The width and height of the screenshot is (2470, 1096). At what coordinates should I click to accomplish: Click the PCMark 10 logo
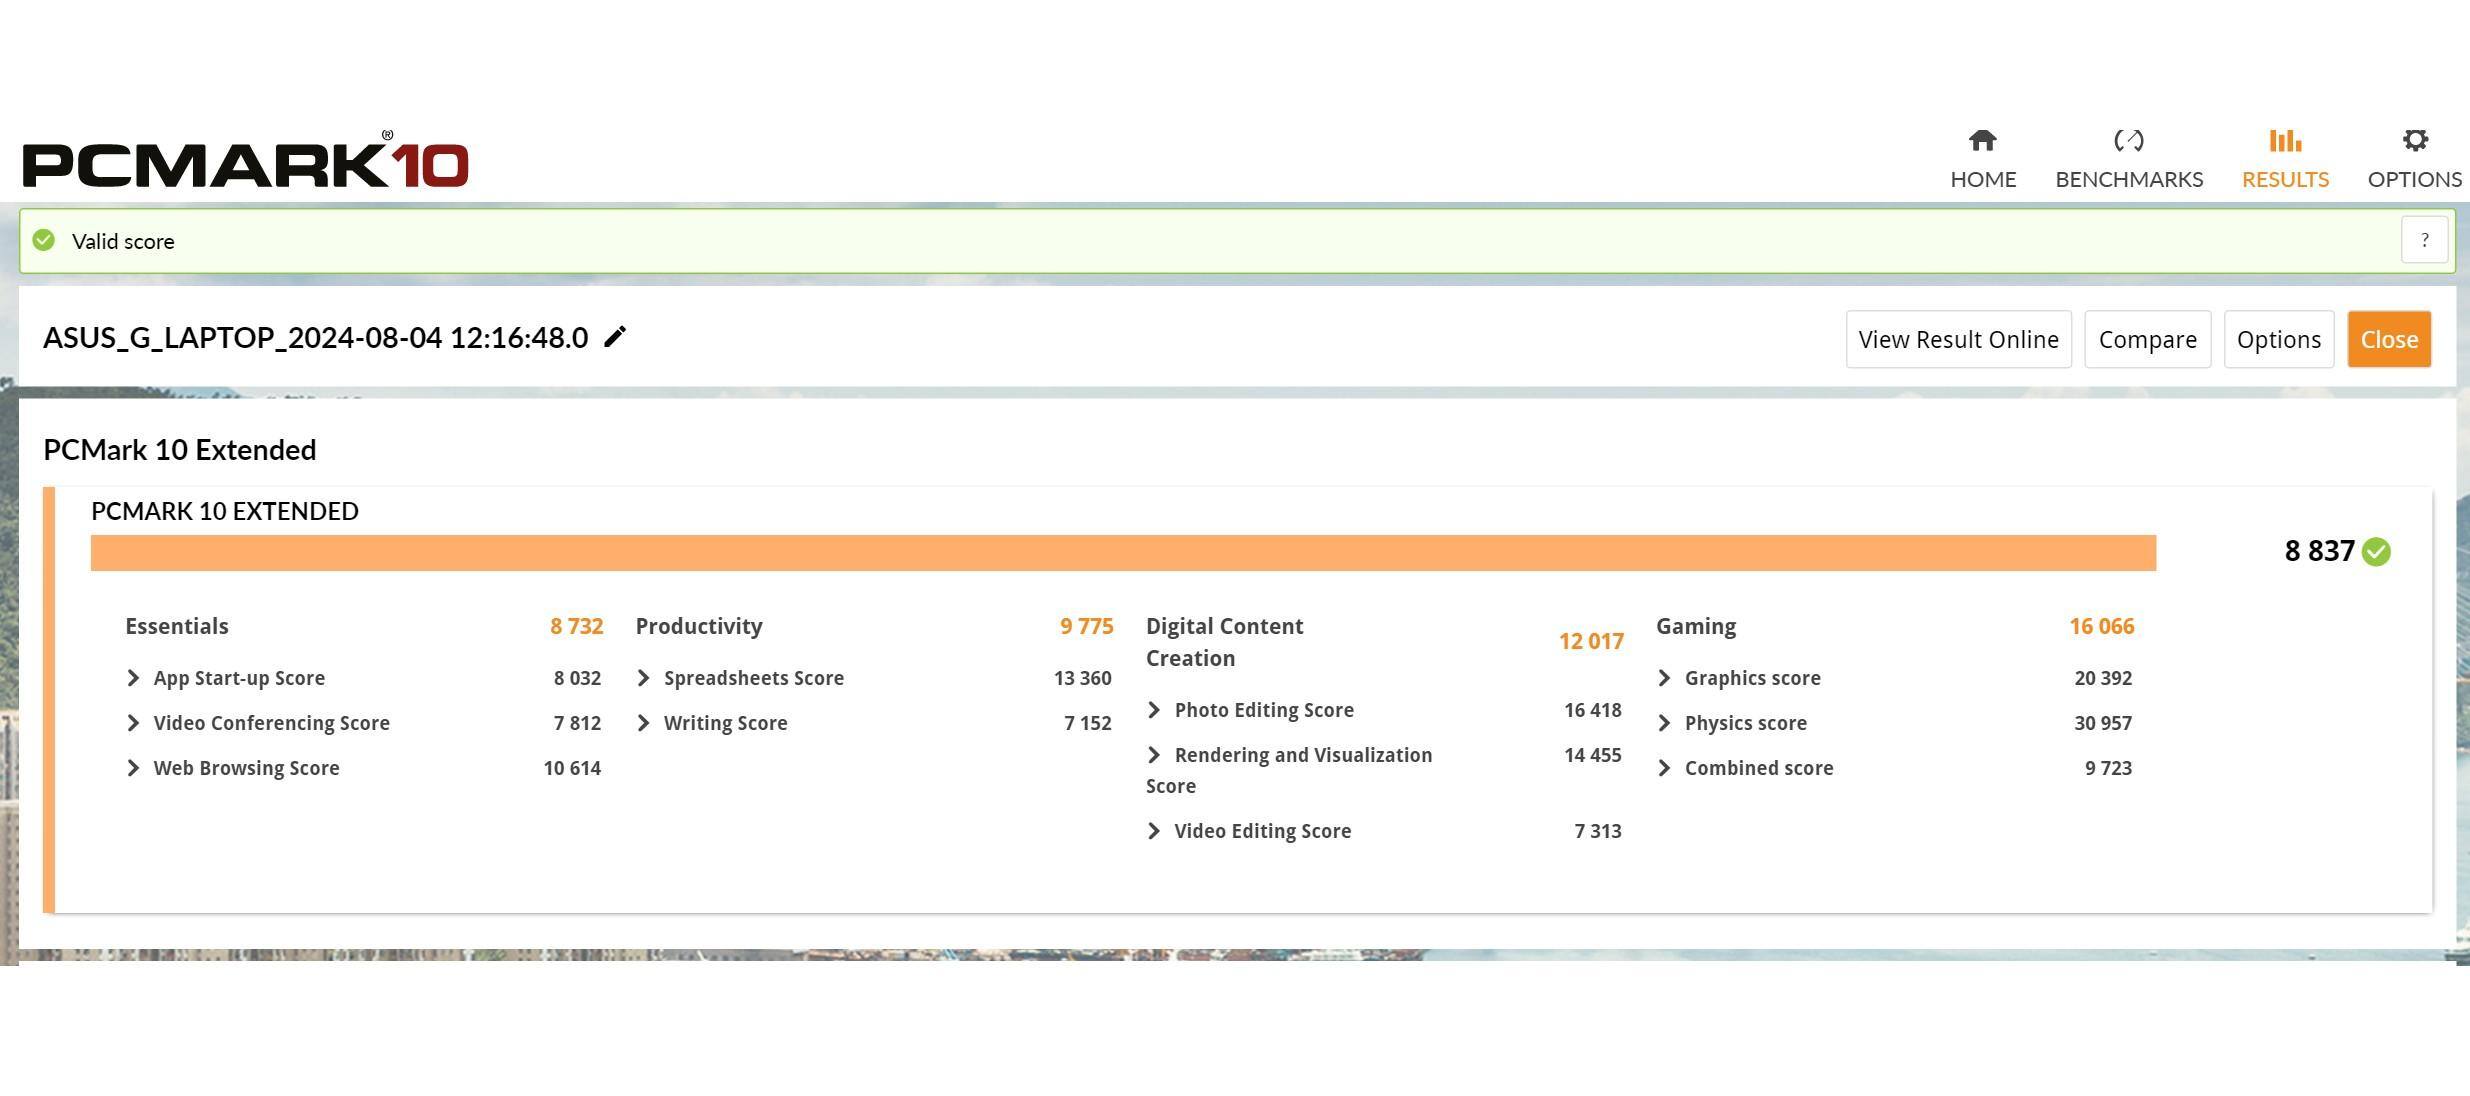pyautogui.click(x=246, y=160)
